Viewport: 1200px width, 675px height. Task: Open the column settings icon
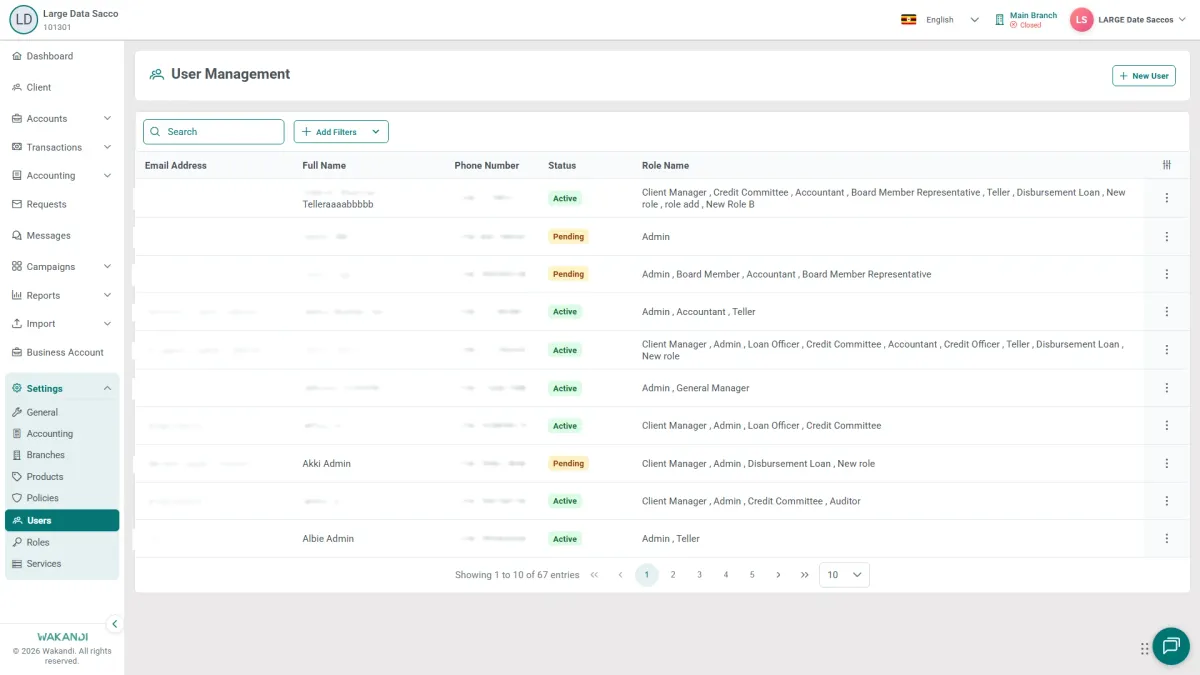pyautogui.click(x=1167, y=165)
